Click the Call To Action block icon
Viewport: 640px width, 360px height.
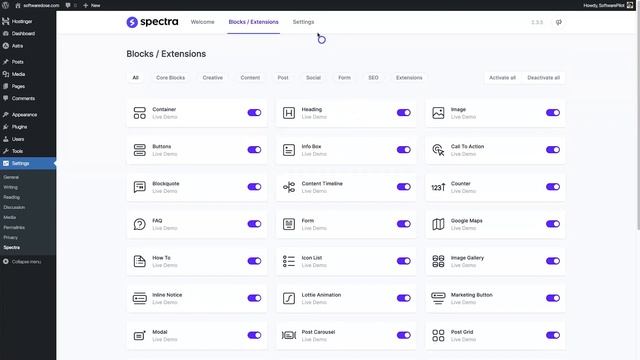click(x=438, y=150)
